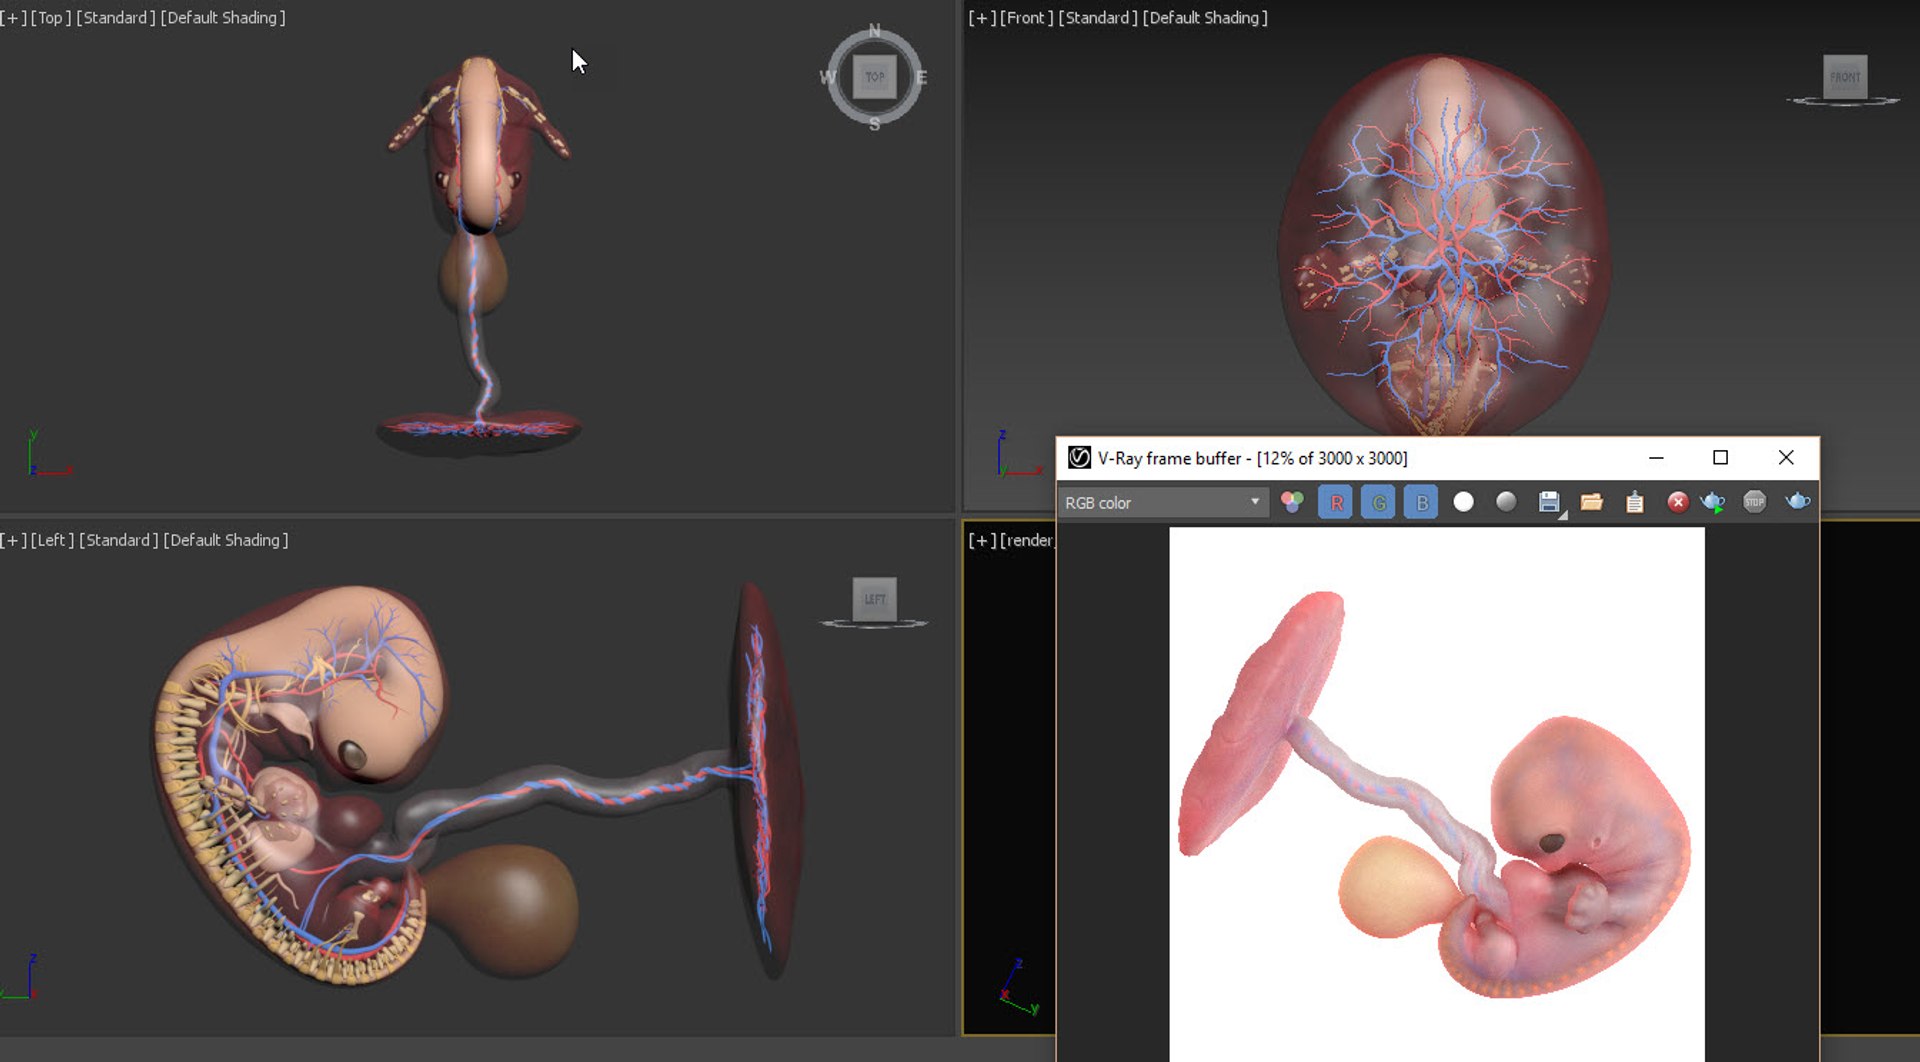Open the [+] menu in render viewport
Viewport: 1920px width, 1062px height.
(982, 540)
